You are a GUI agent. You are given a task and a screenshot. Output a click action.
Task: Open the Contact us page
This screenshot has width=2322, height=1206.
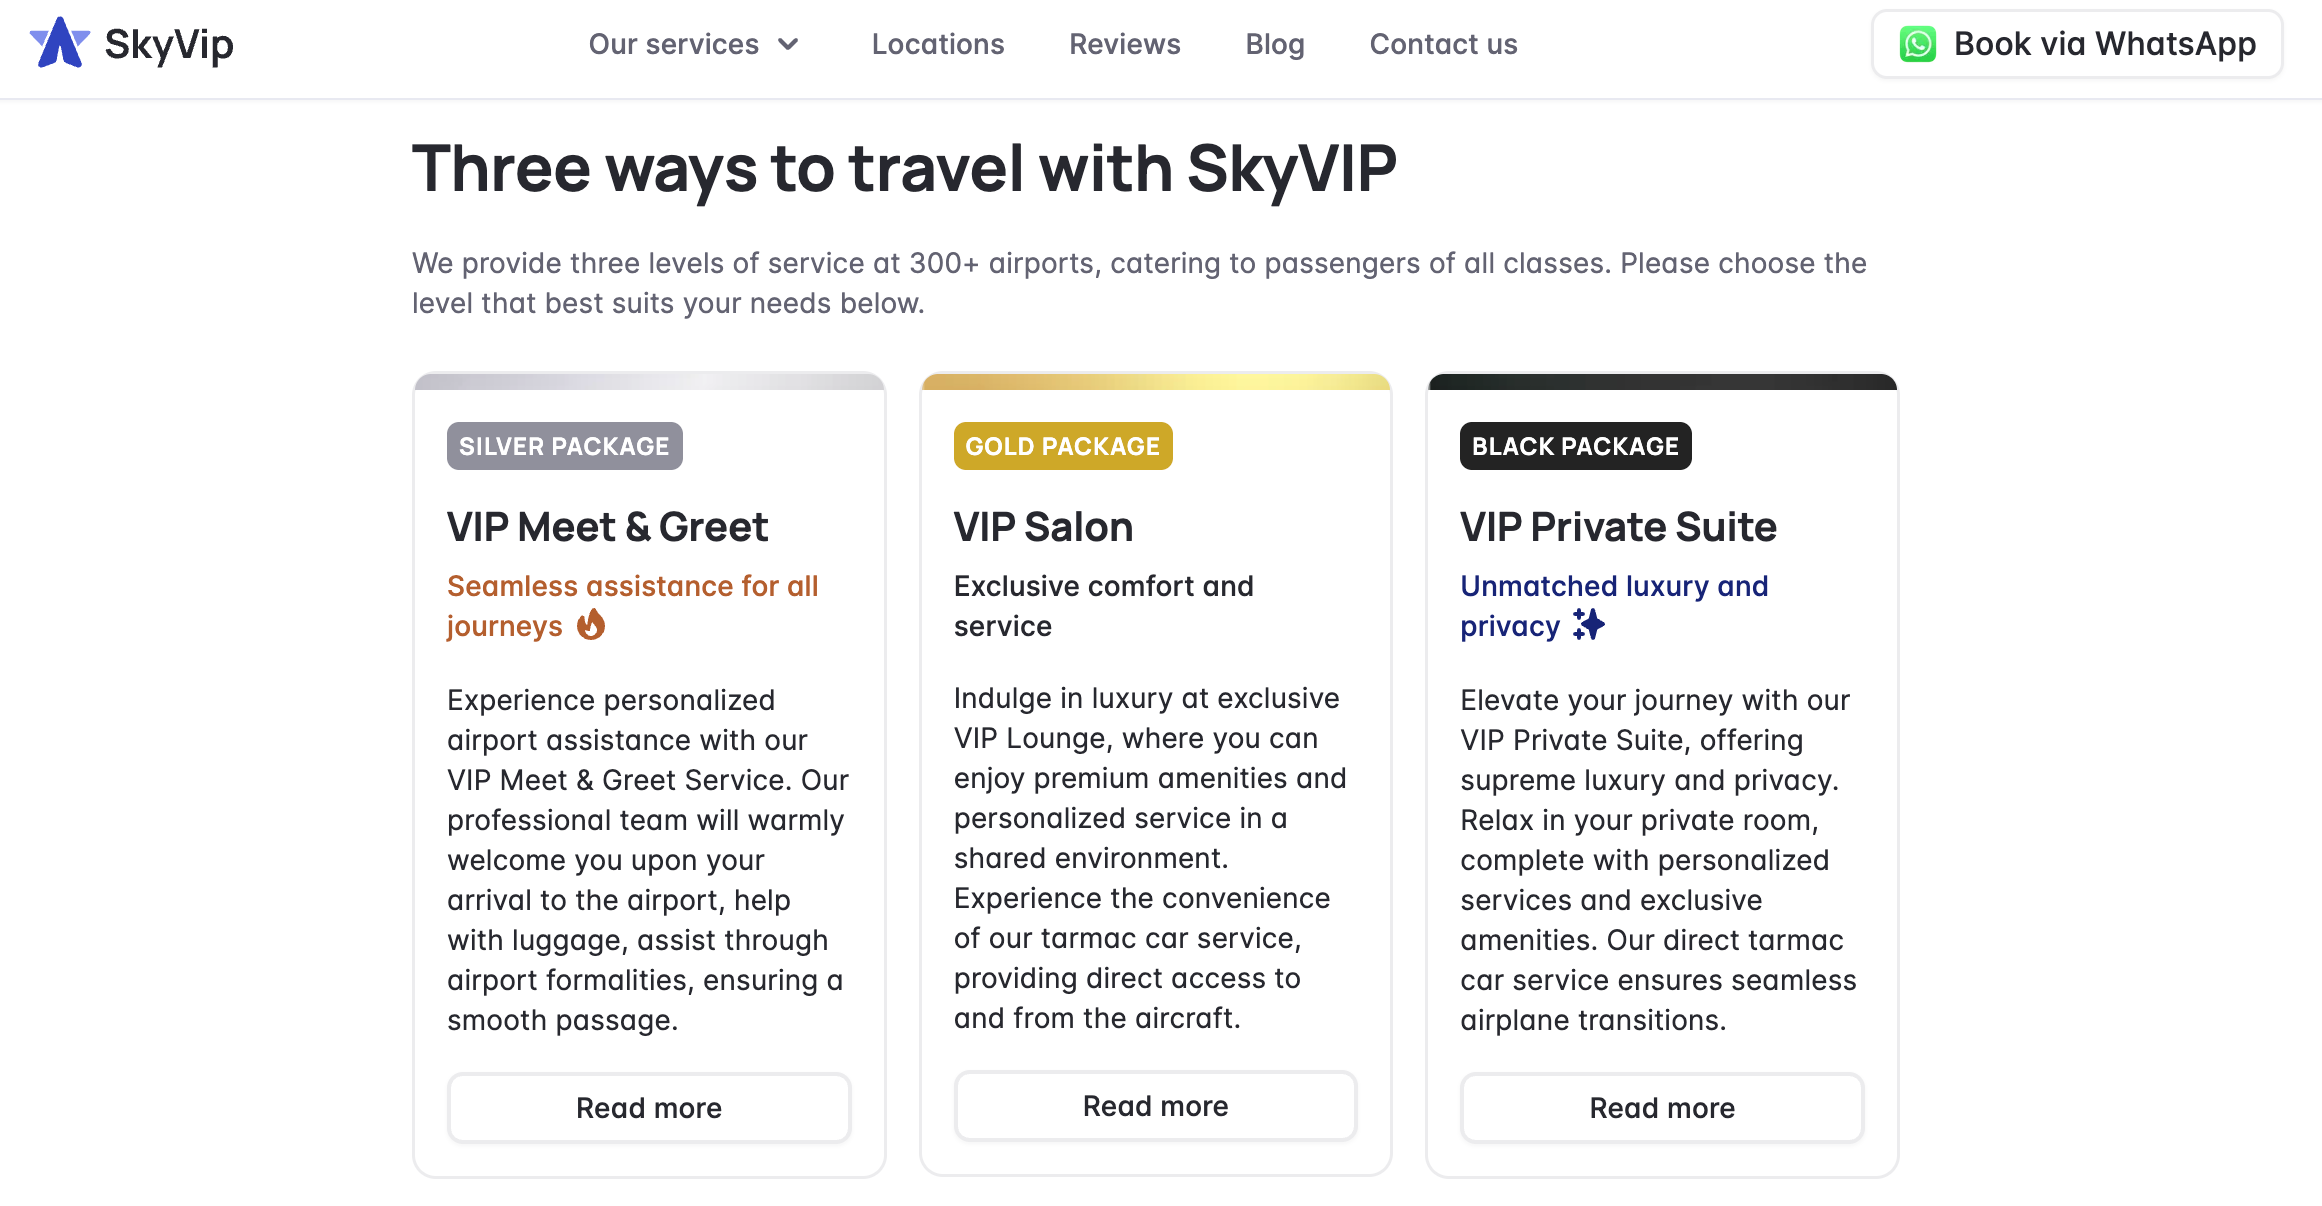1443,44
